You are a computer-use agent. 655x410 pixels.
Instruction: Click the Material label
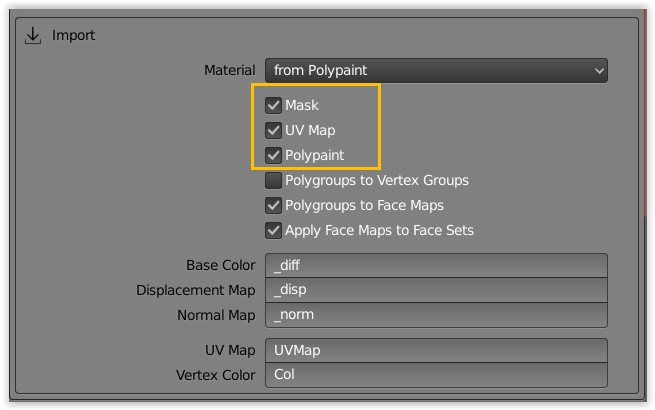[229, 70]
